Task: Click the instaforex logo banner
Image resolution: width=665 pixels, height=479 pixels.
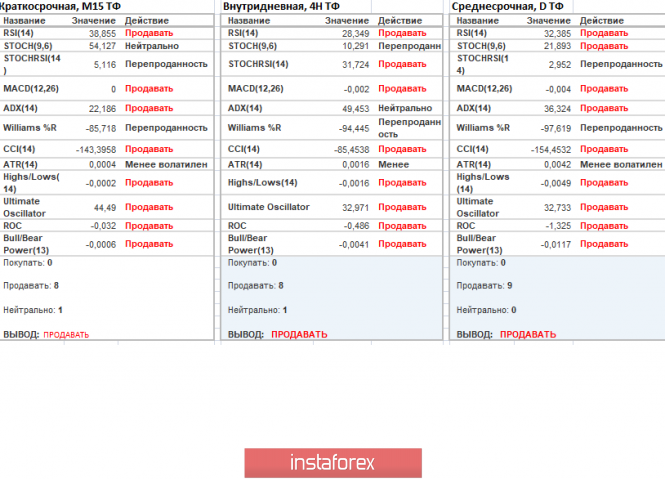Action: 333,463
